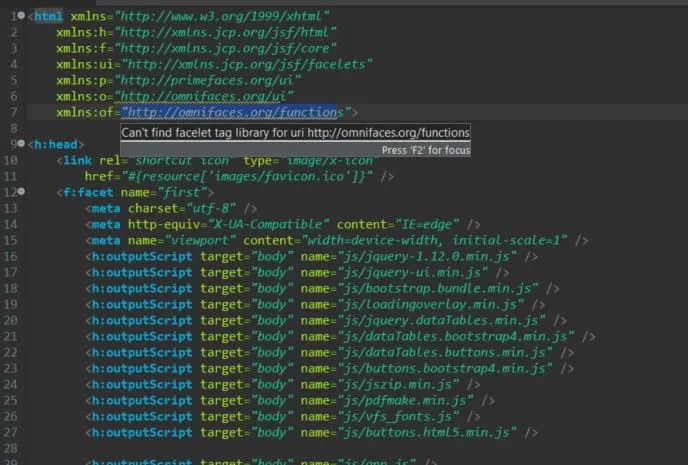Click the width=device-width content value
Viewport: 688px width, 465px height.
(434, 240)
